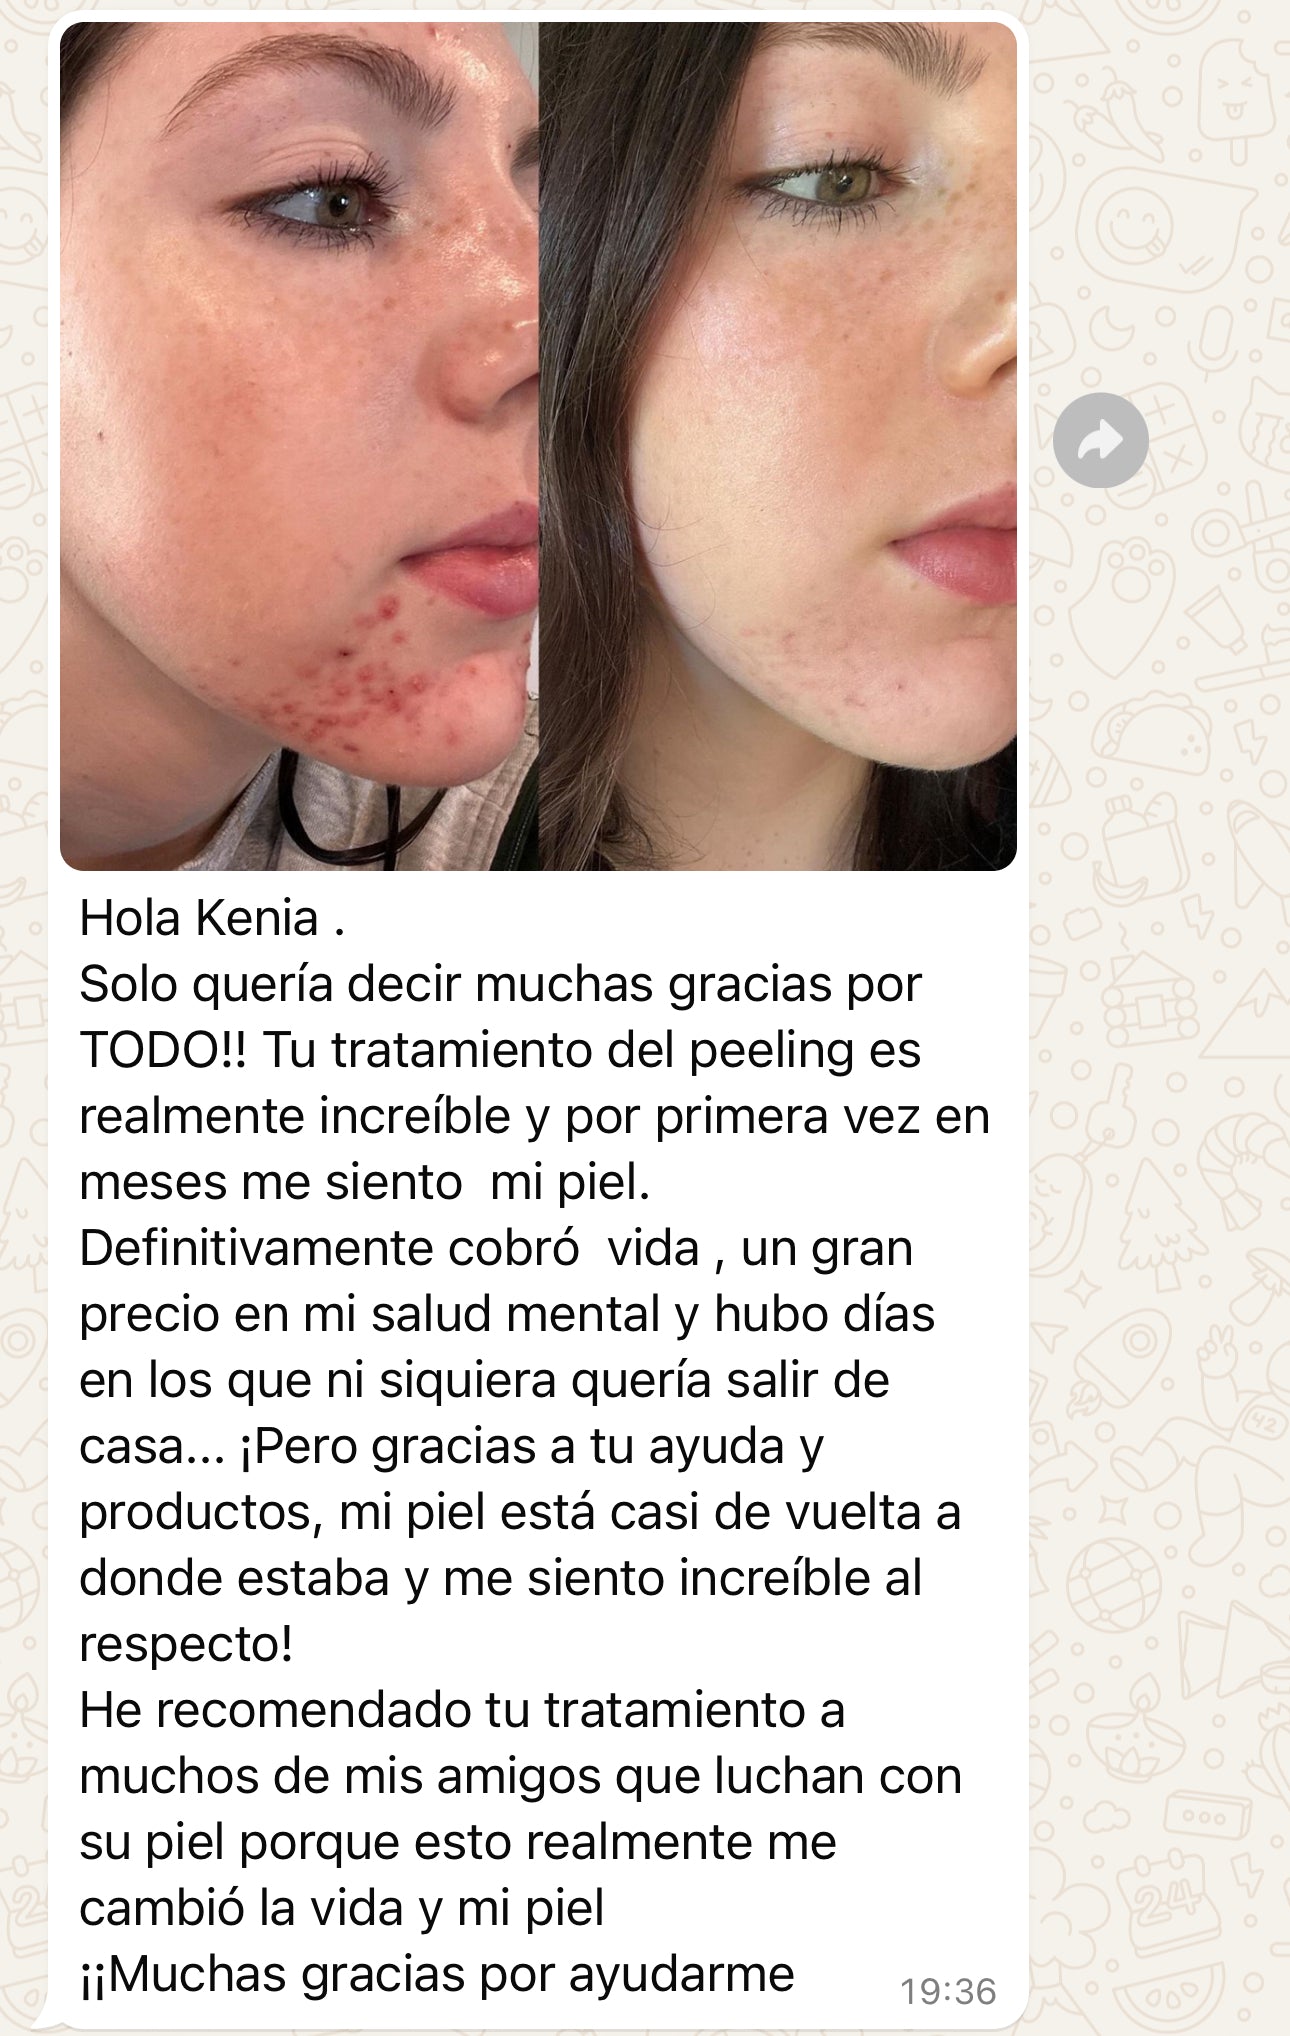Tap the word 'respecto!' in the message
The width and height of the screenshot is (1290, 2036).
pos(186,1646)
